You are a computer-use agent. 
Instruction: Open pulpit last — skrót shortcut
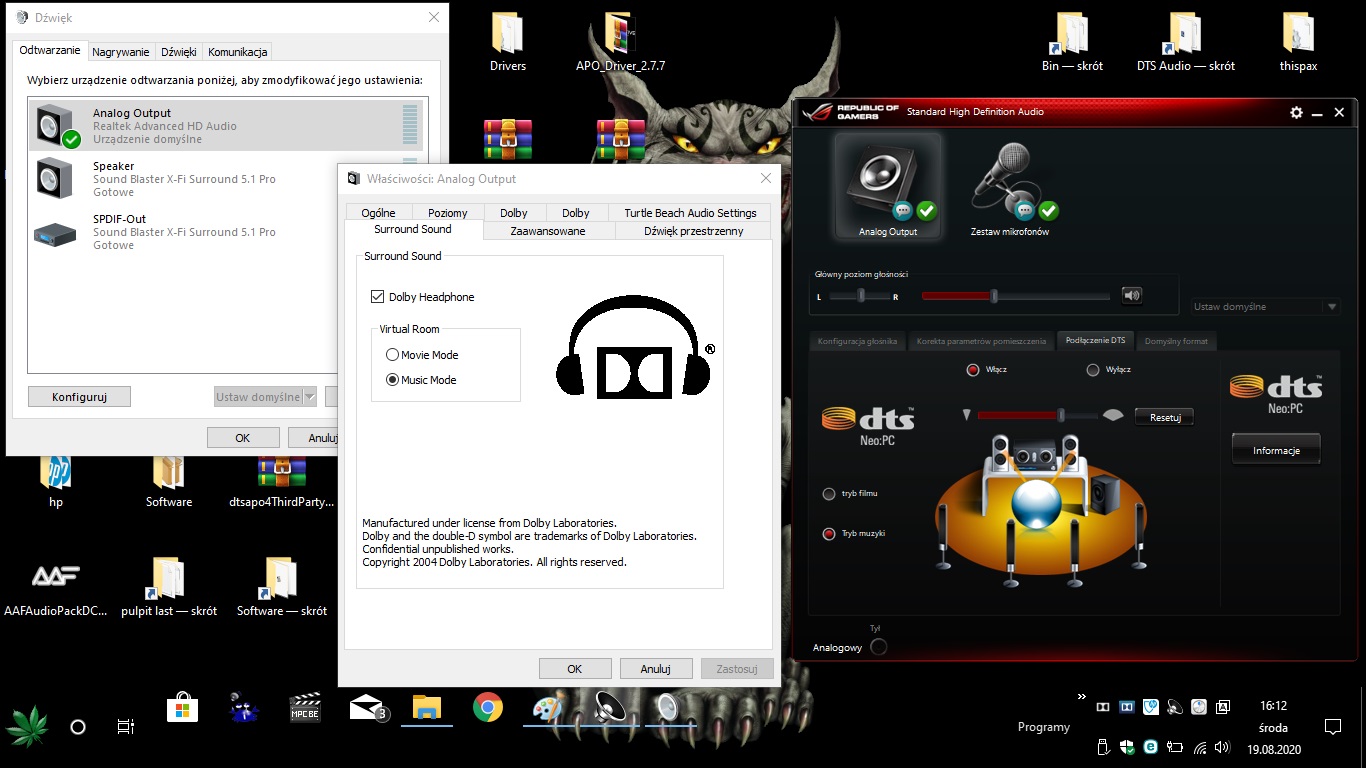(x=169, y=588)
